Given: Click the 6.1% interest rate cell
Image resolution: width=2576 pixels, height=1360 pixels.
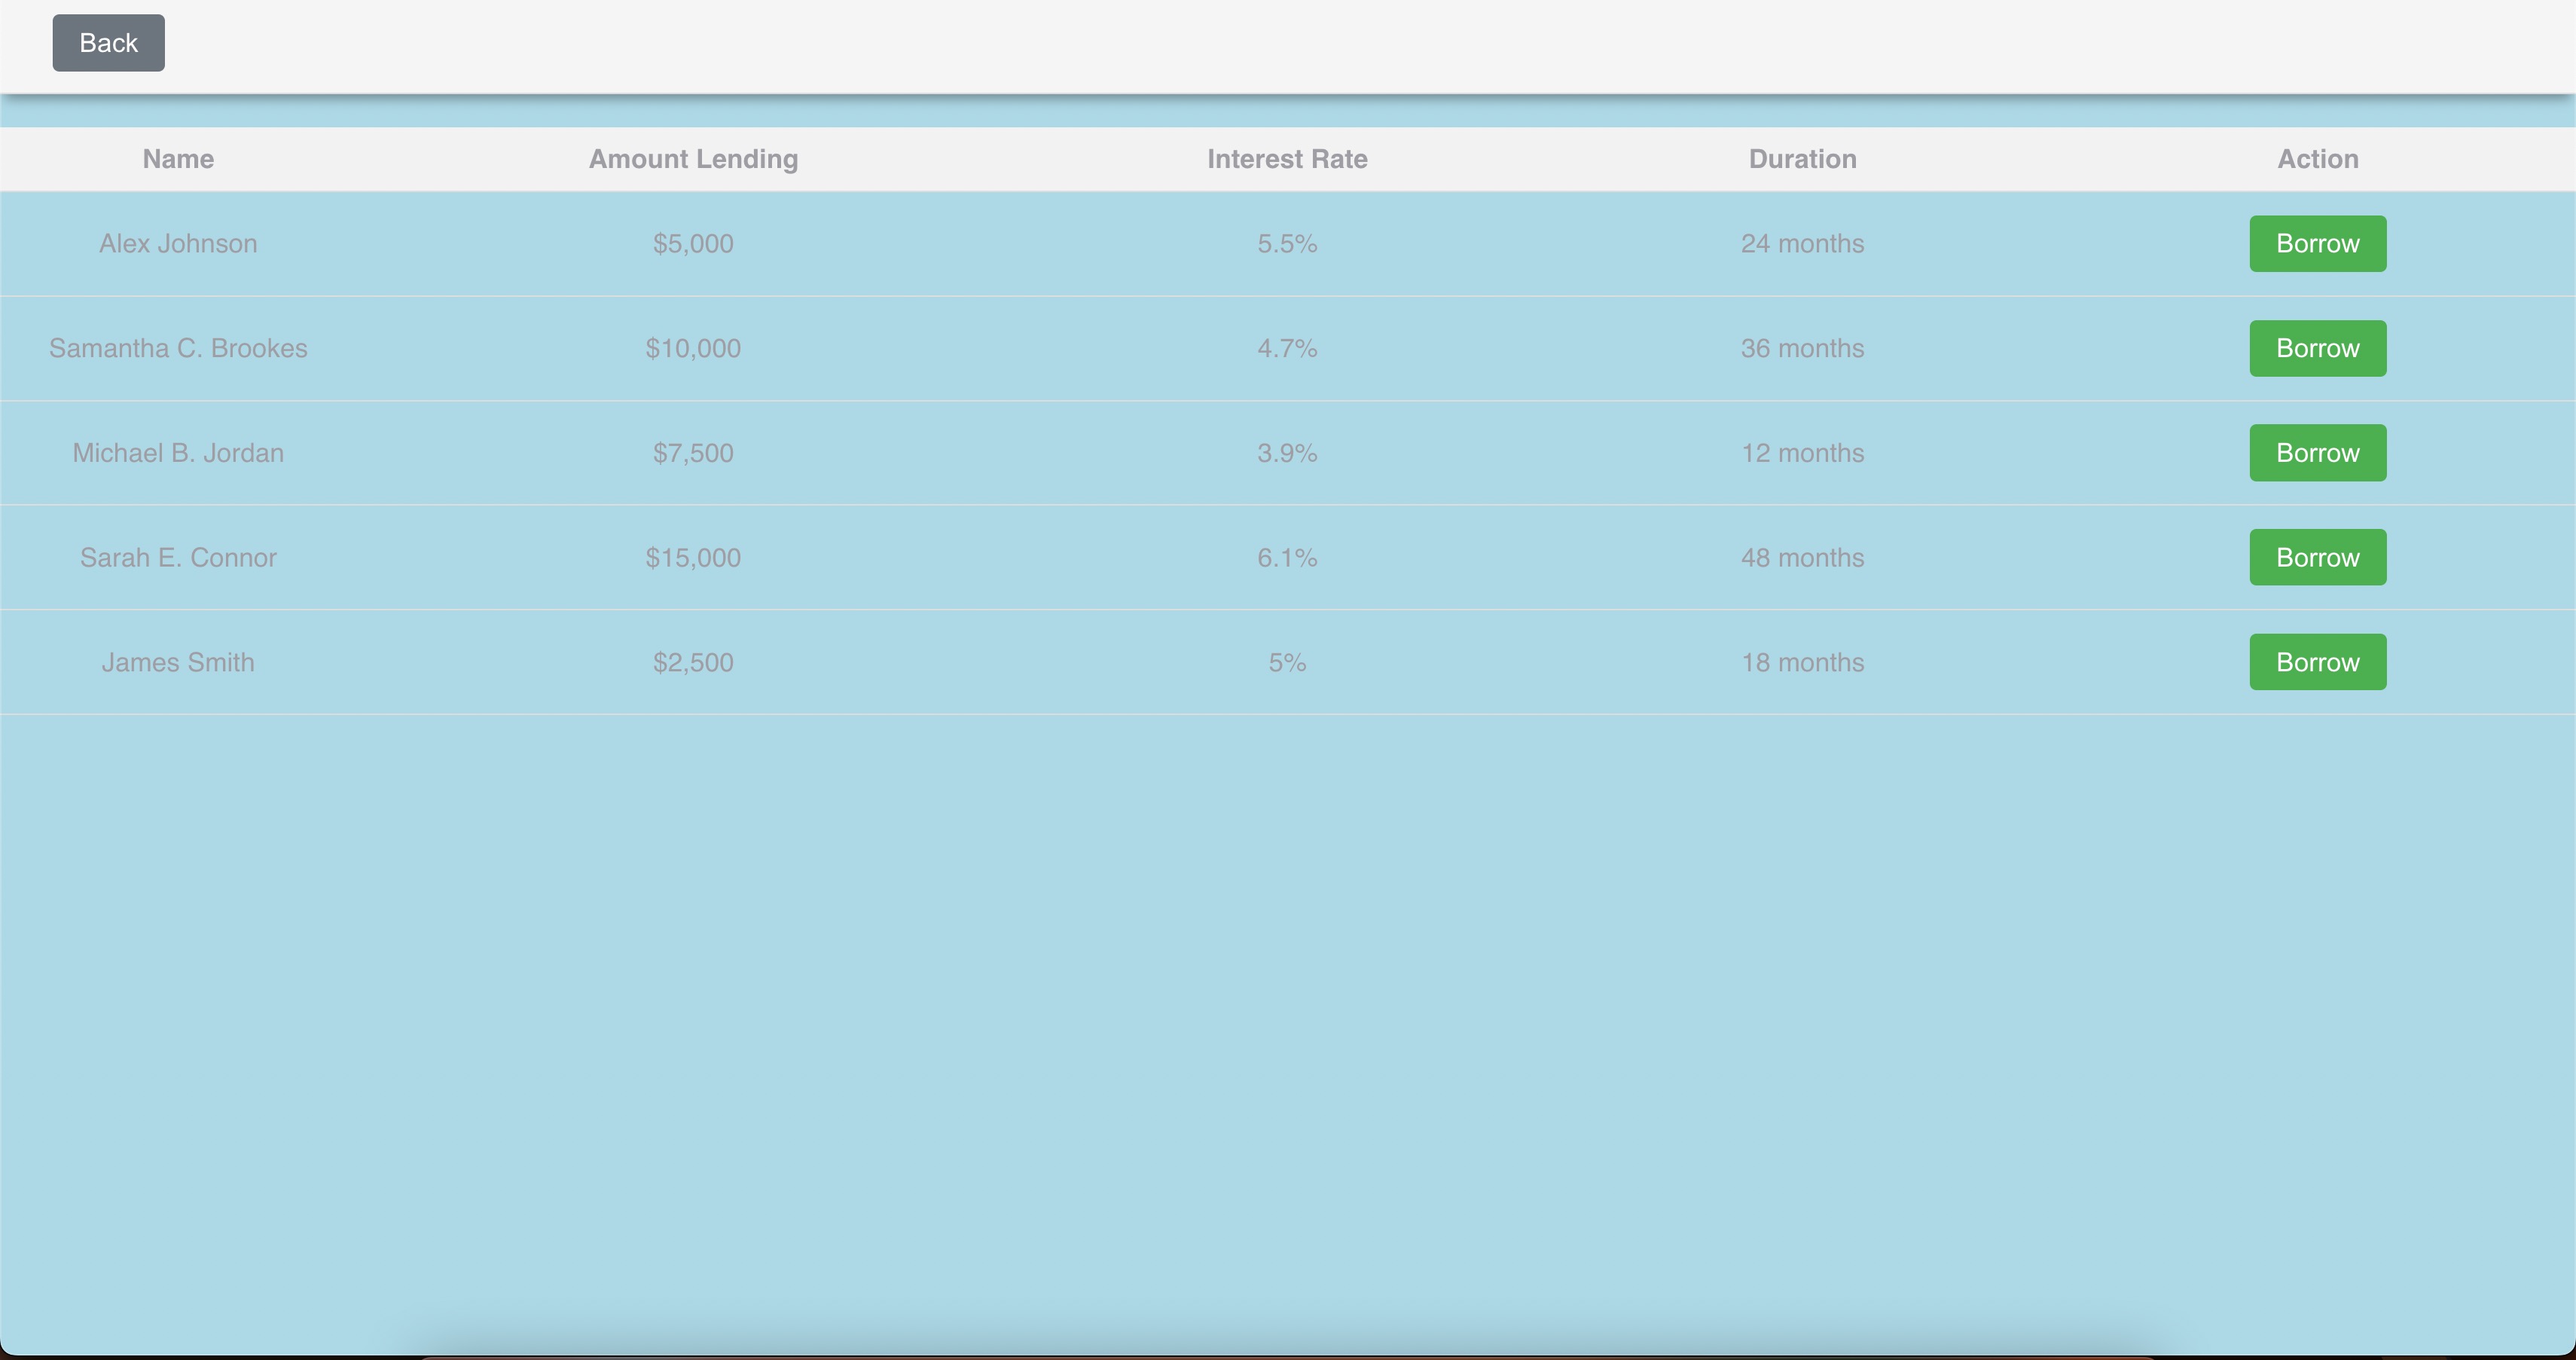Looking at the screenshot, I should [x=1287, y=557].
